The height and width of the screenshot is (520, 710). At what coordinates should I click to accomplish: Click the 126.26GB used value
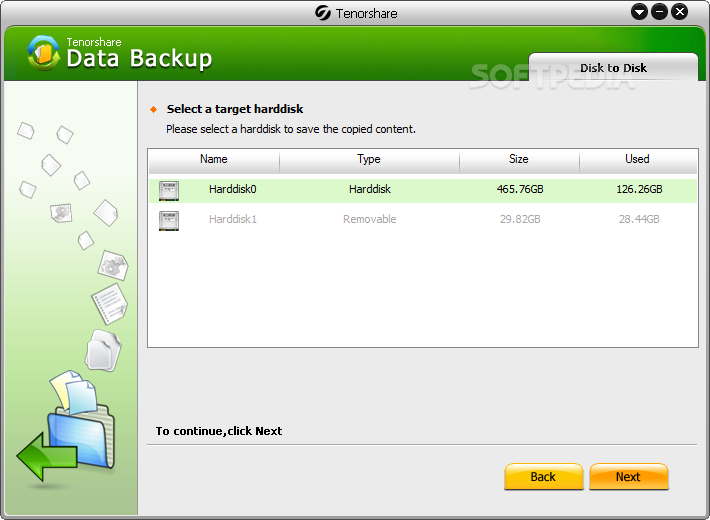click(x=639, y=189)
